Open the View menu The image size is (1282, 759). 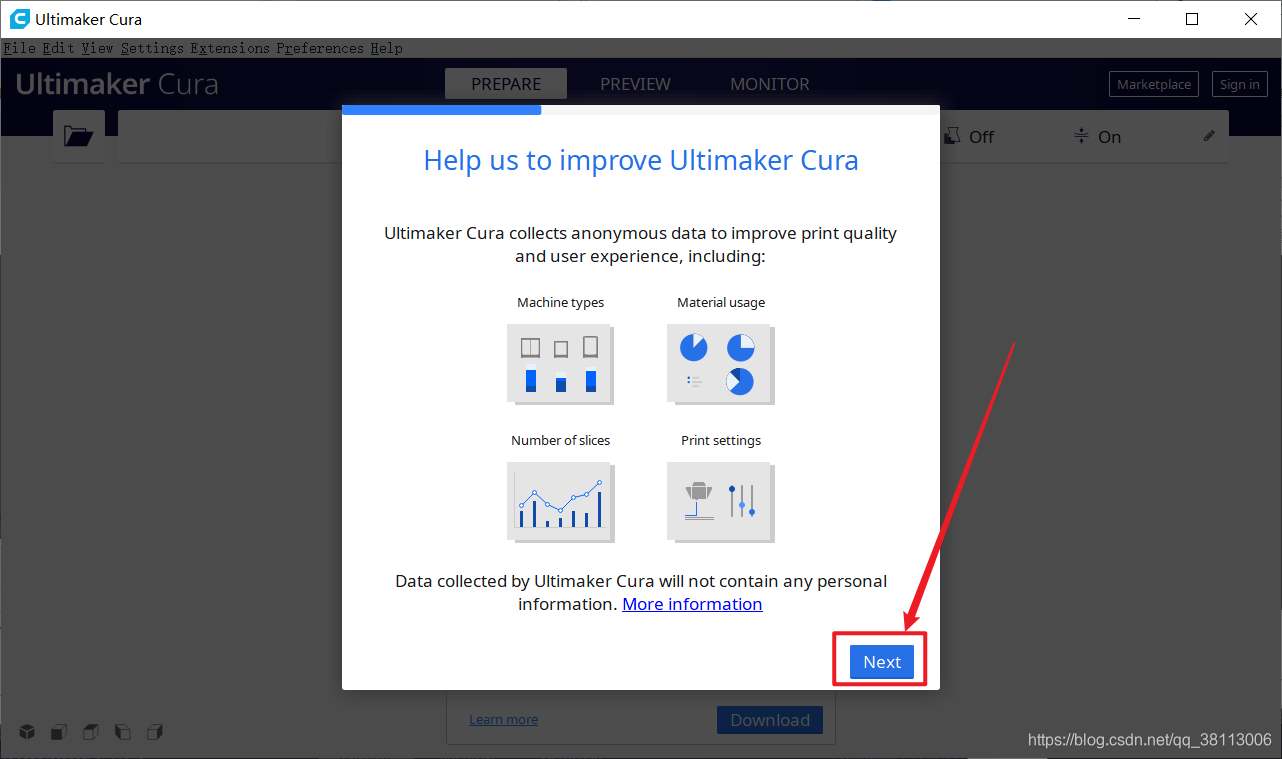click(x=97, y=48)
